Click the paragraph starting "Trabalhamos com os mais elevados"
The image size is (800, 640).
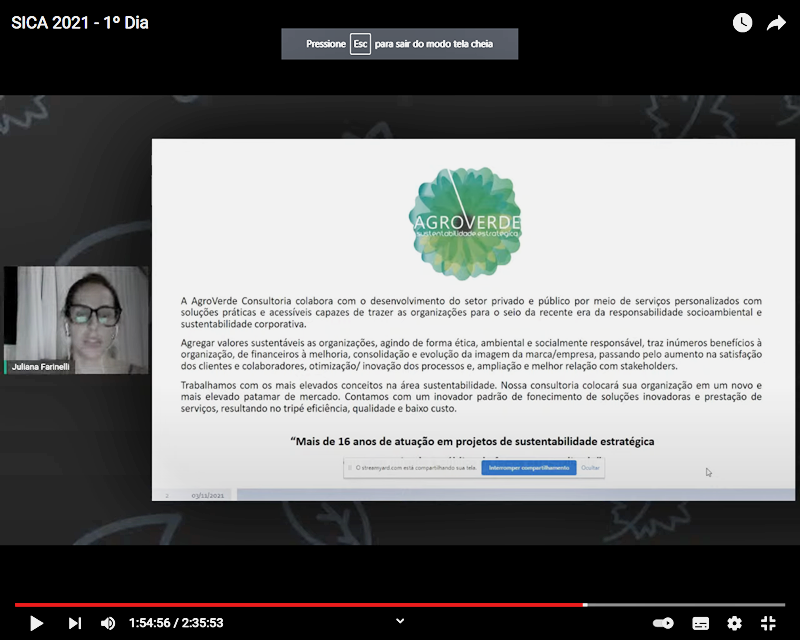(x=471, y=397)
